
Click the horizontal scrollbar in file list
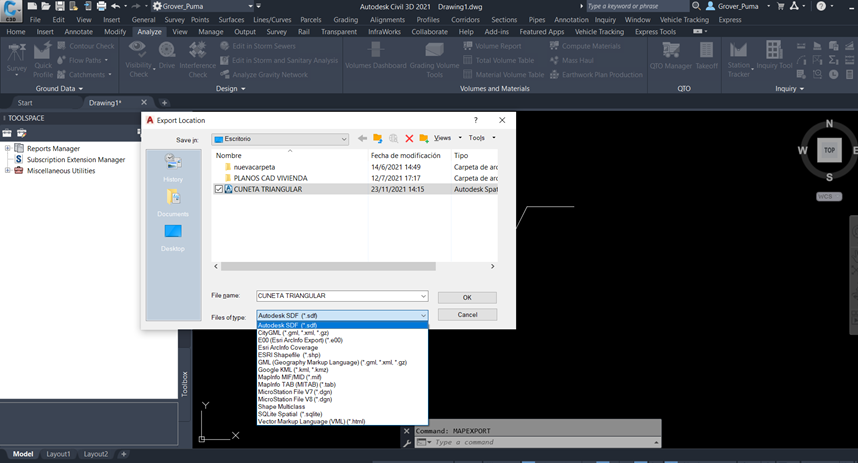tap(328, 267)
